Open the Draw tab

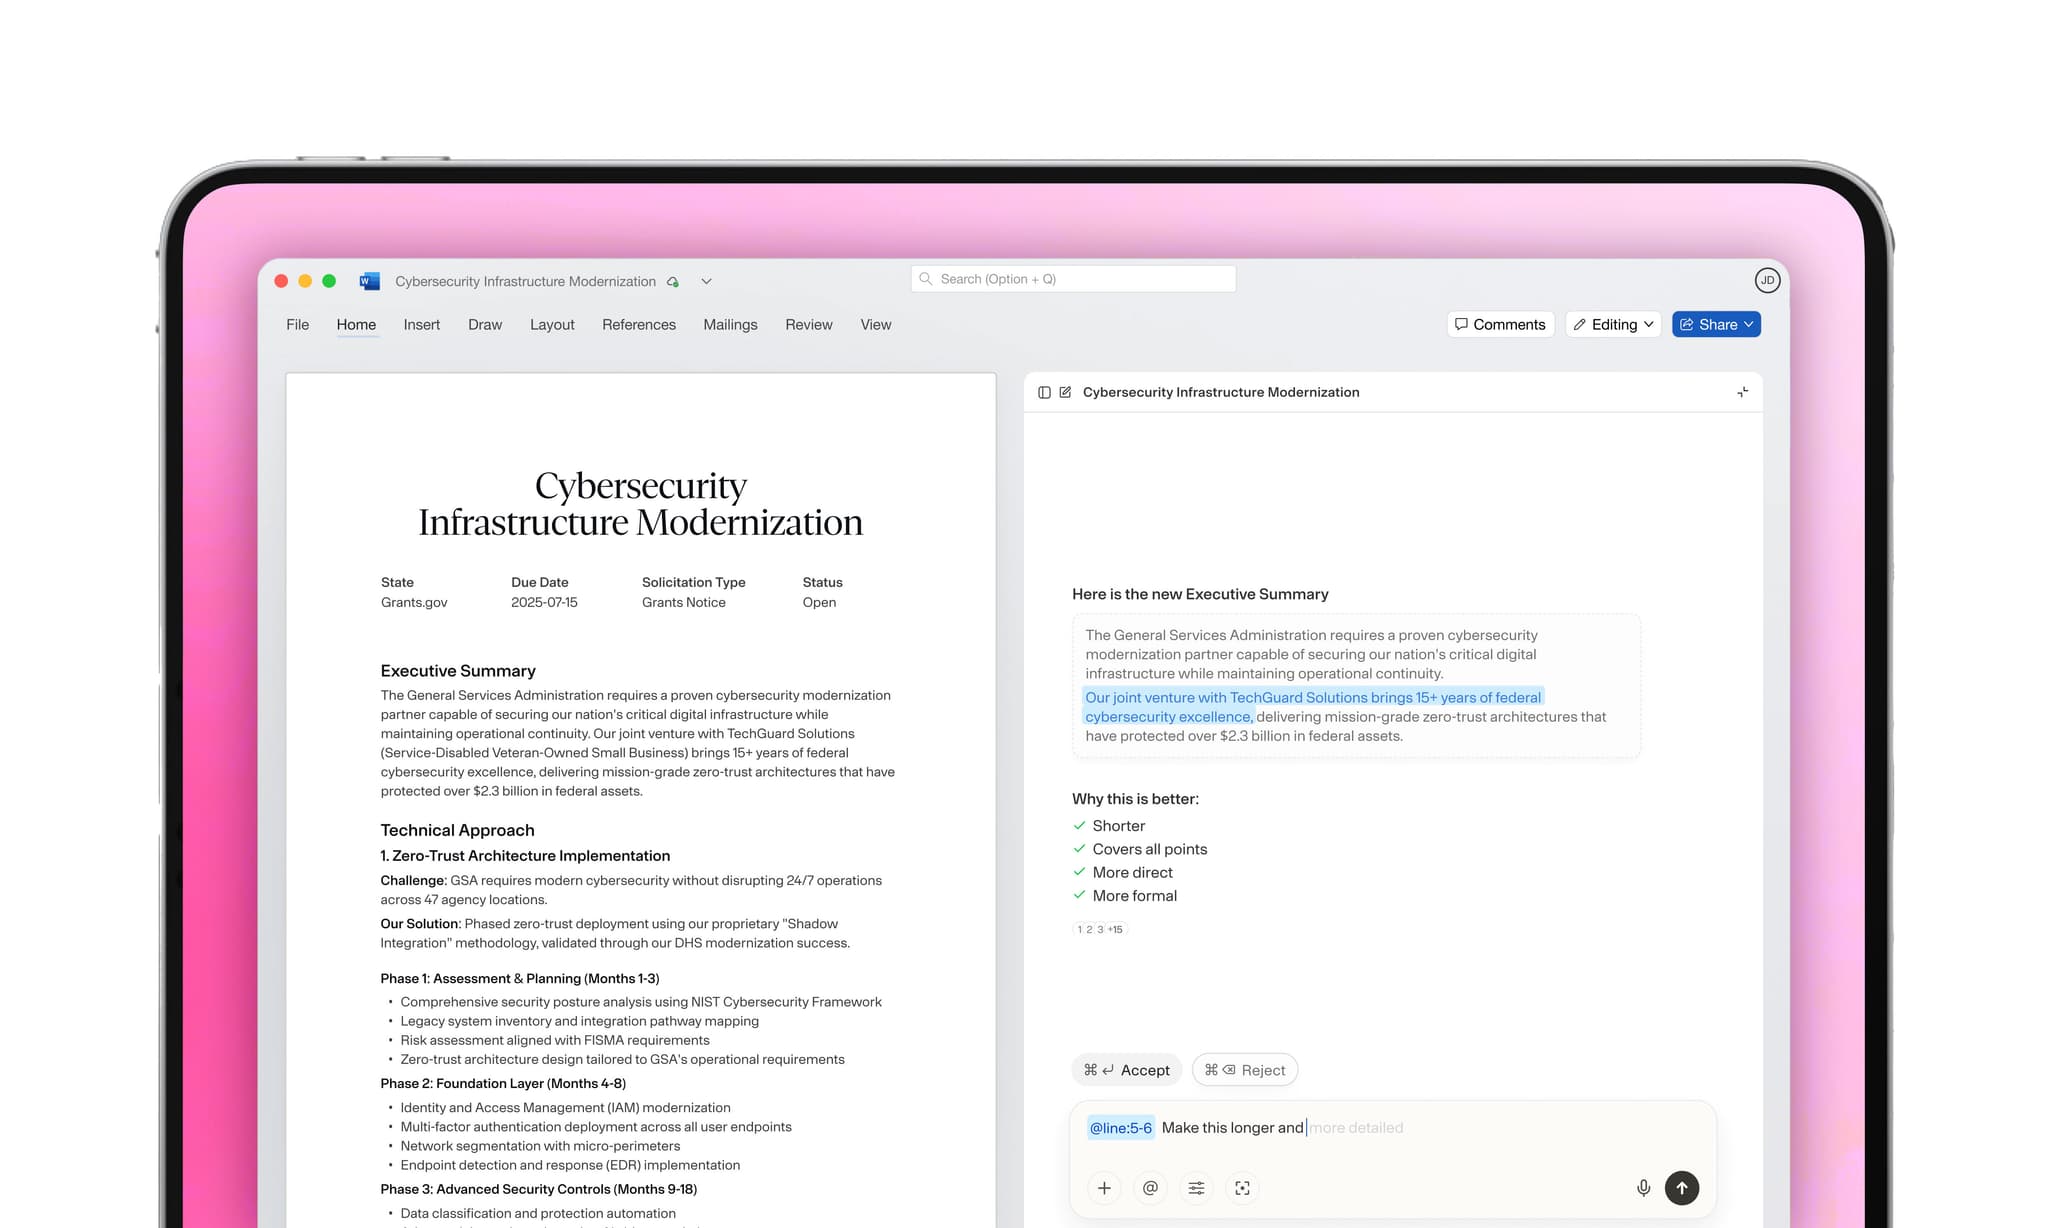coord(485,325)
